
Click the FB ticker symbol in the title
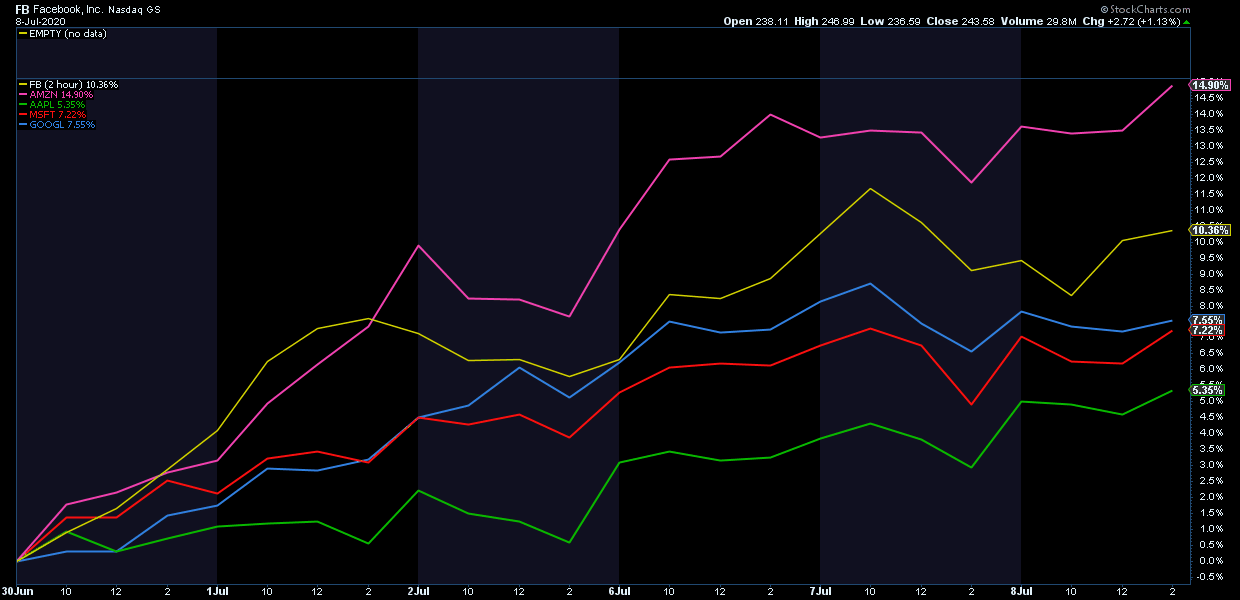[x=21, y=8]
